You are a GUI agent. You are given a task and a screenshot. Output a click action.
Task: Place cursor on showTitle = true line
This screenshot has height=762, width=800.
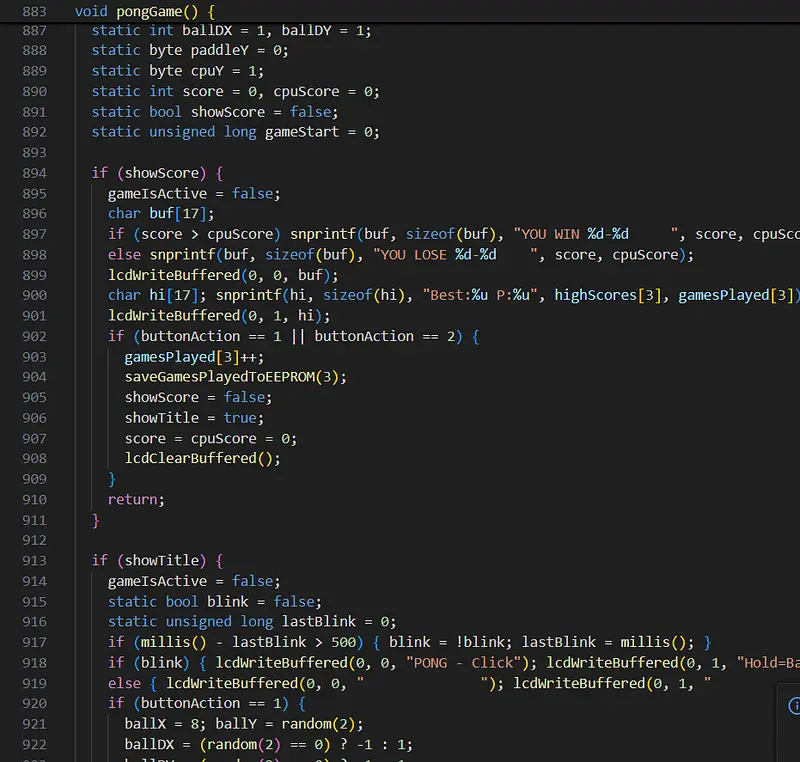click(x=190, y=418)
